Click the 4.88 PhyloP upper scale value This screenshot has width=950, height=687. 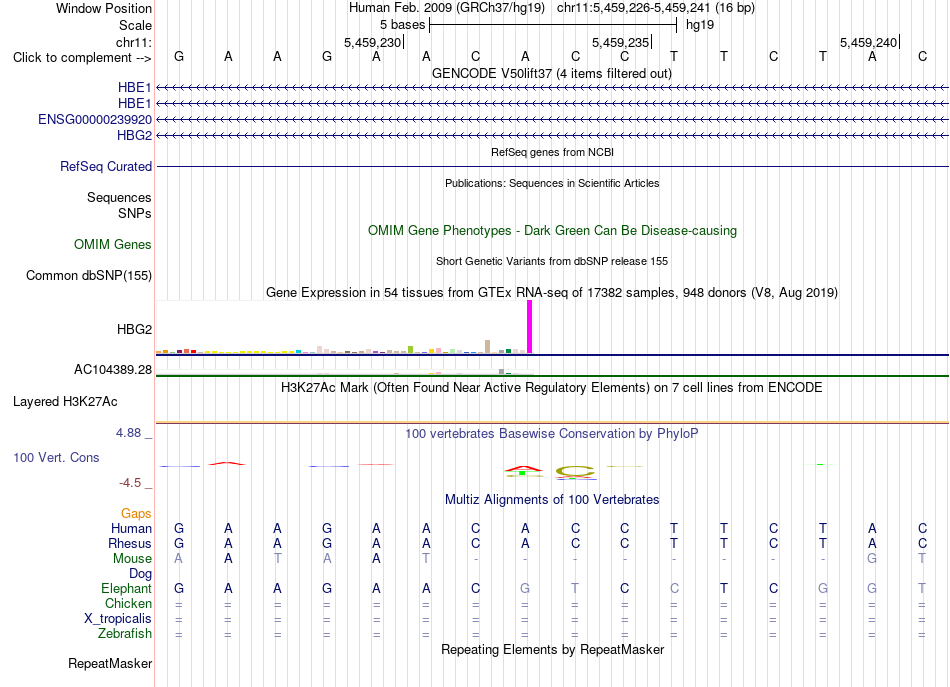[128, 433]
